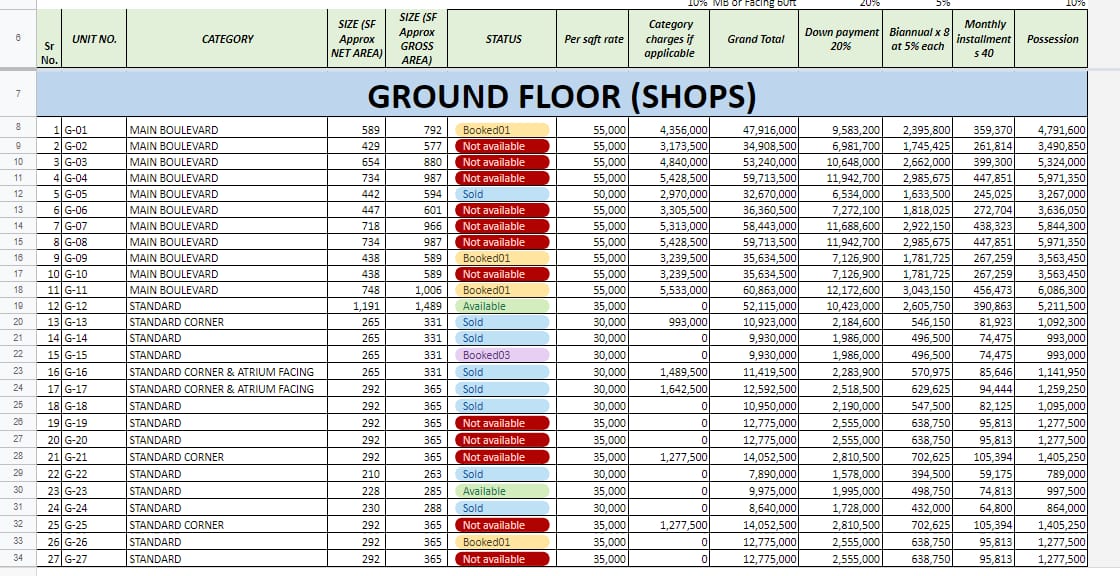Select the Per sqft rate header cell
The width and height of the screenshot is (1120, 576).
click(593, 39)
